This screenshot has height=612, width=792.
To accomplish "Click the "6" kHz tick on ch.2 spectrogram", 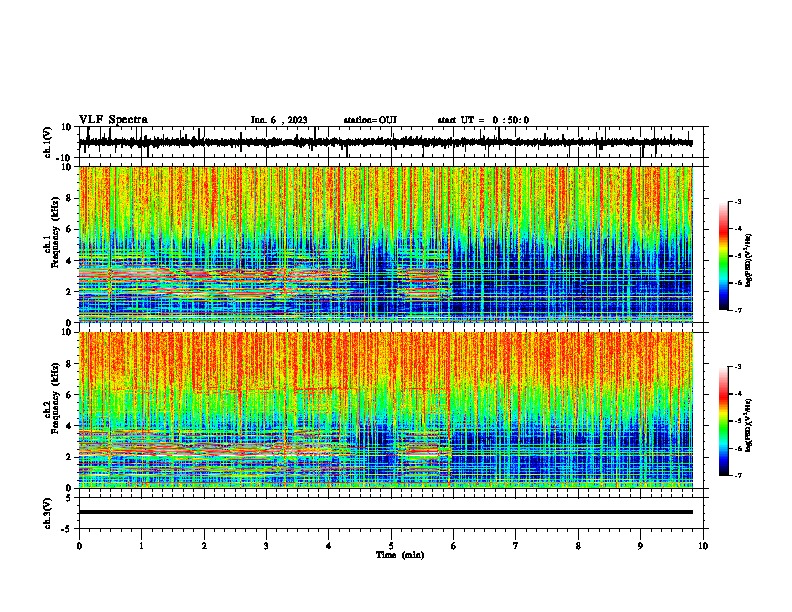I will (70, 395).
